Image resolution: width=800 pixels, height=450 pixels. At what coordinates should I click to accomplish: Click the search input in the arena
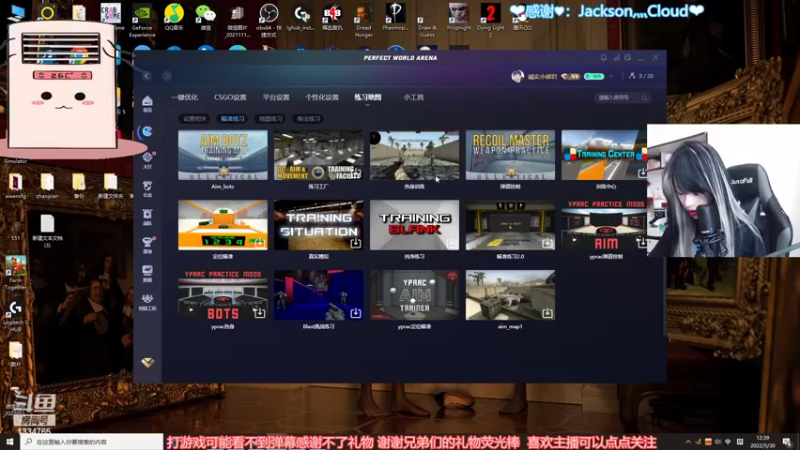tap(622, 97)
